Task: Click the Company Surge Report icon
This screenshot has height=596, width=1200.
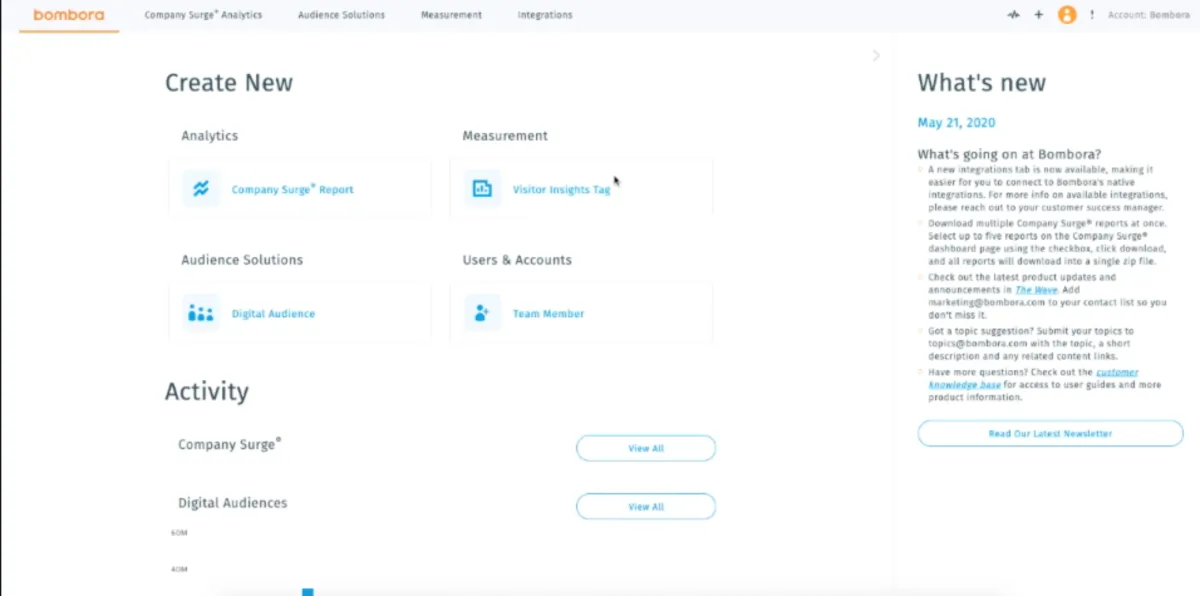Action: click(201, 189)
